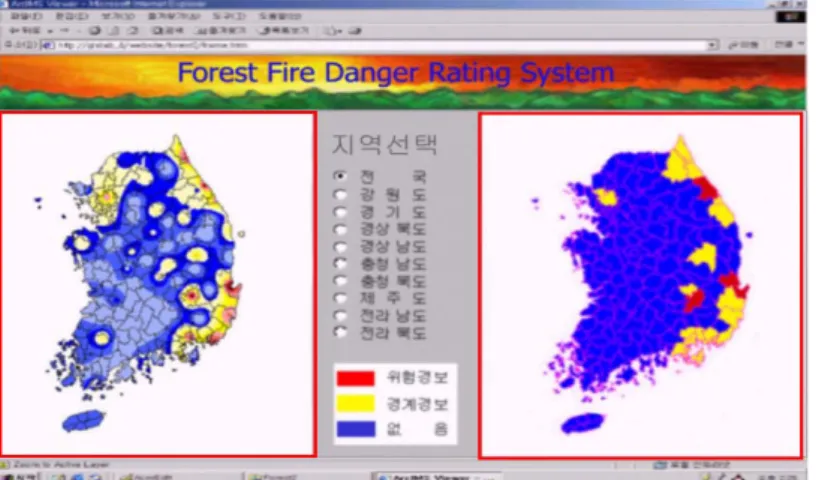Click the page icon in the address bar
This screenshot has height=480, width=816.
coord(48,45)
